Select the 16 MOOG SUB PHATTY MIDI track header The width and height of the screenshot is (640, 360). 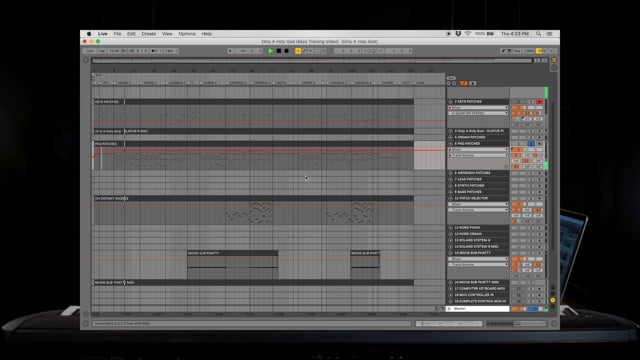click(479, 282)
